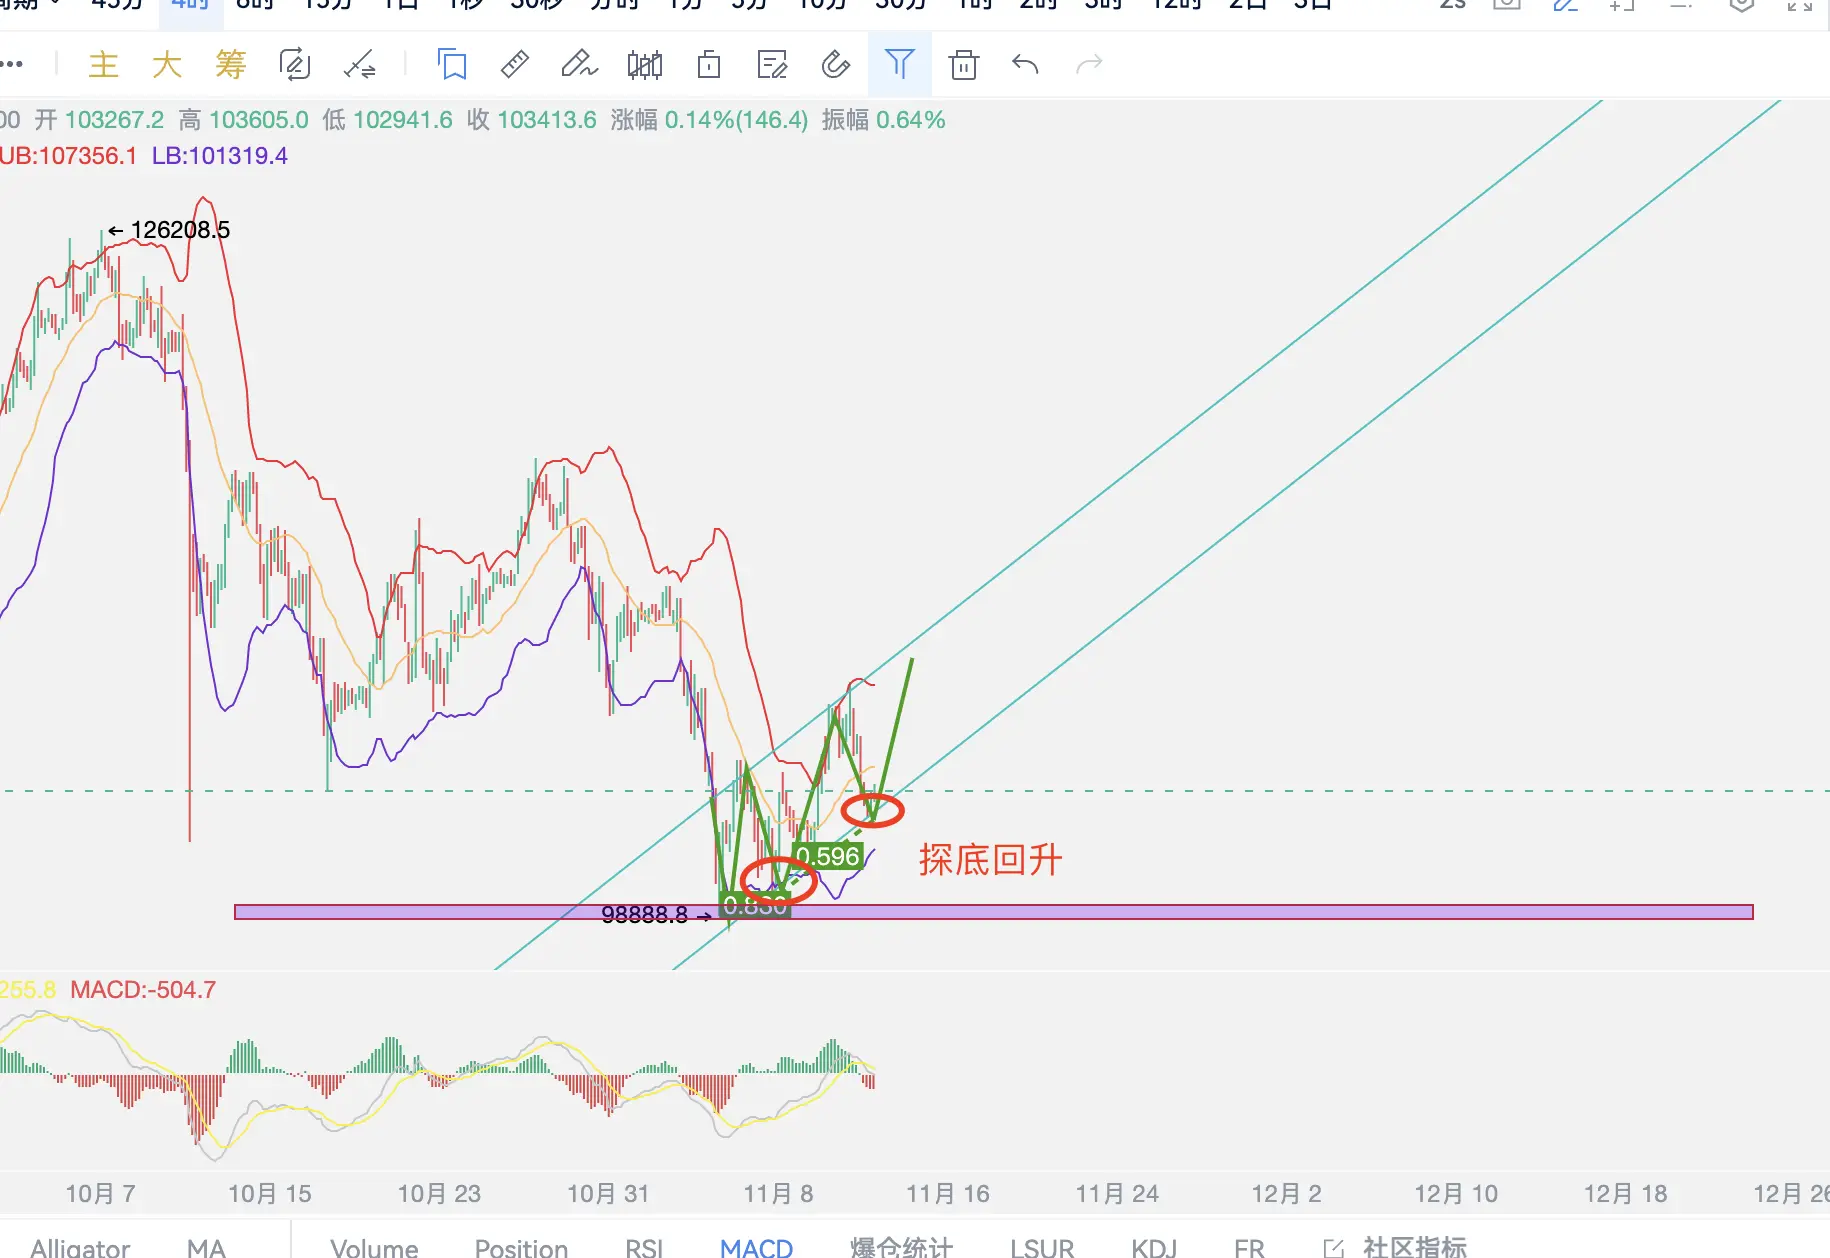Click the 振幅 0.64% amplitude value
1830x1258 pixels.
point(884,120)
